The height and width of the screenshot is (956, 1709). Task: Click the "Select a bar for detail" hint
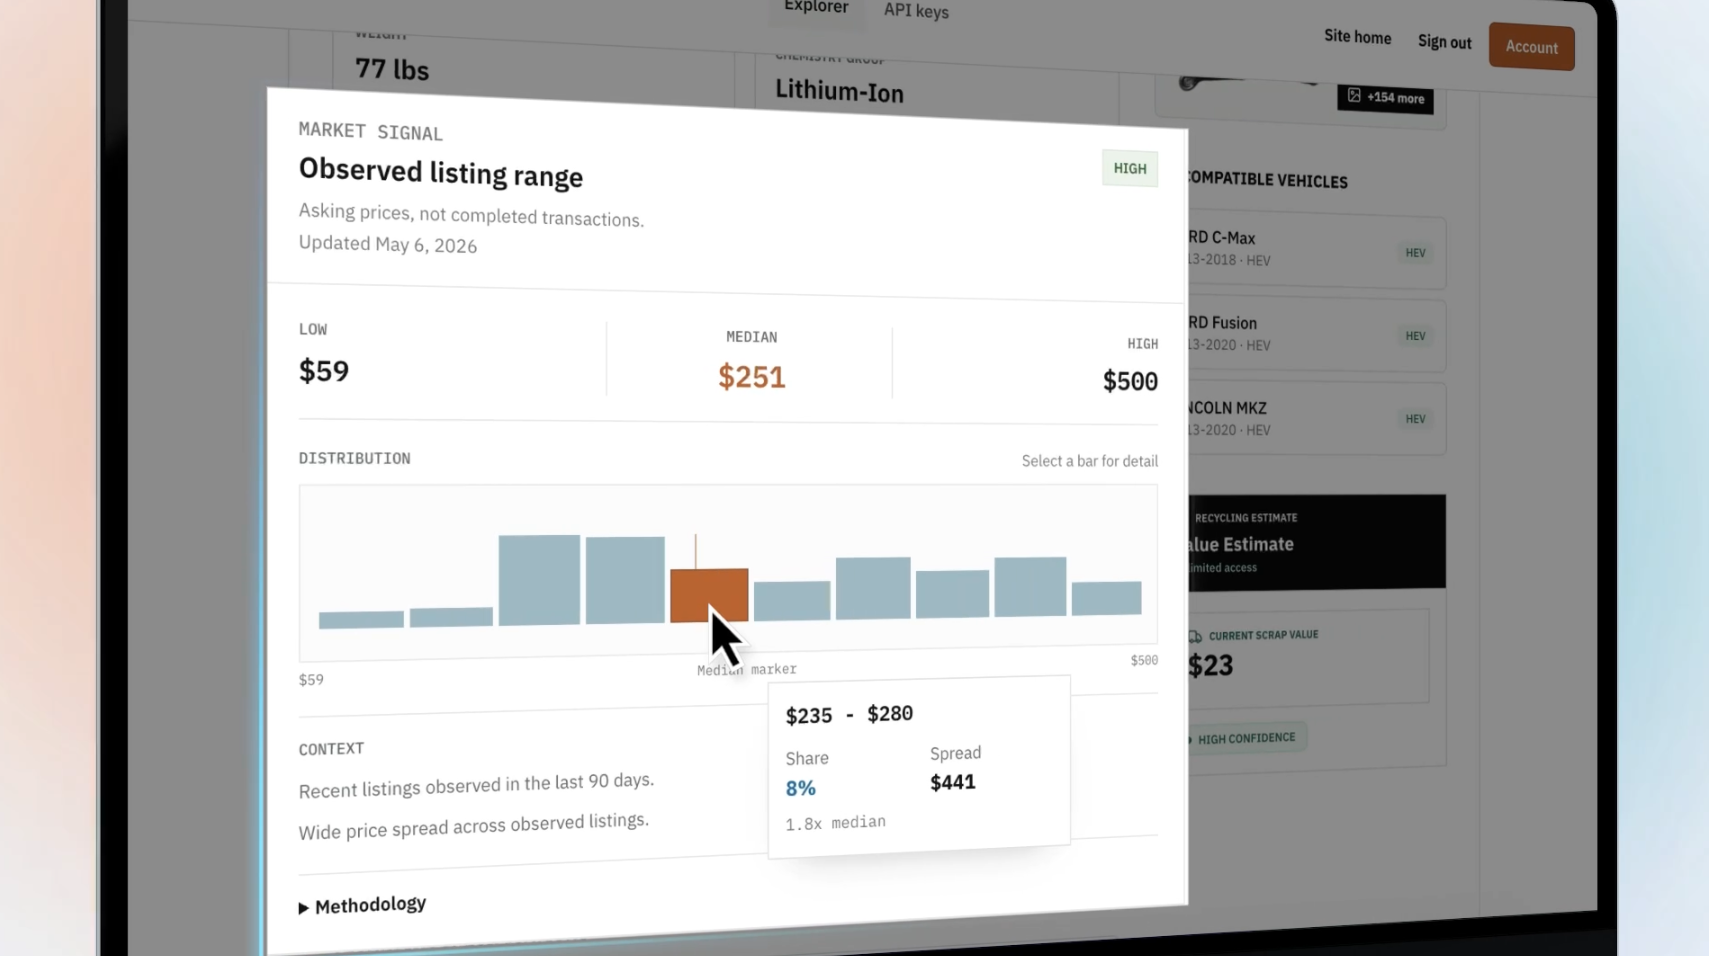click(1089, 461)
